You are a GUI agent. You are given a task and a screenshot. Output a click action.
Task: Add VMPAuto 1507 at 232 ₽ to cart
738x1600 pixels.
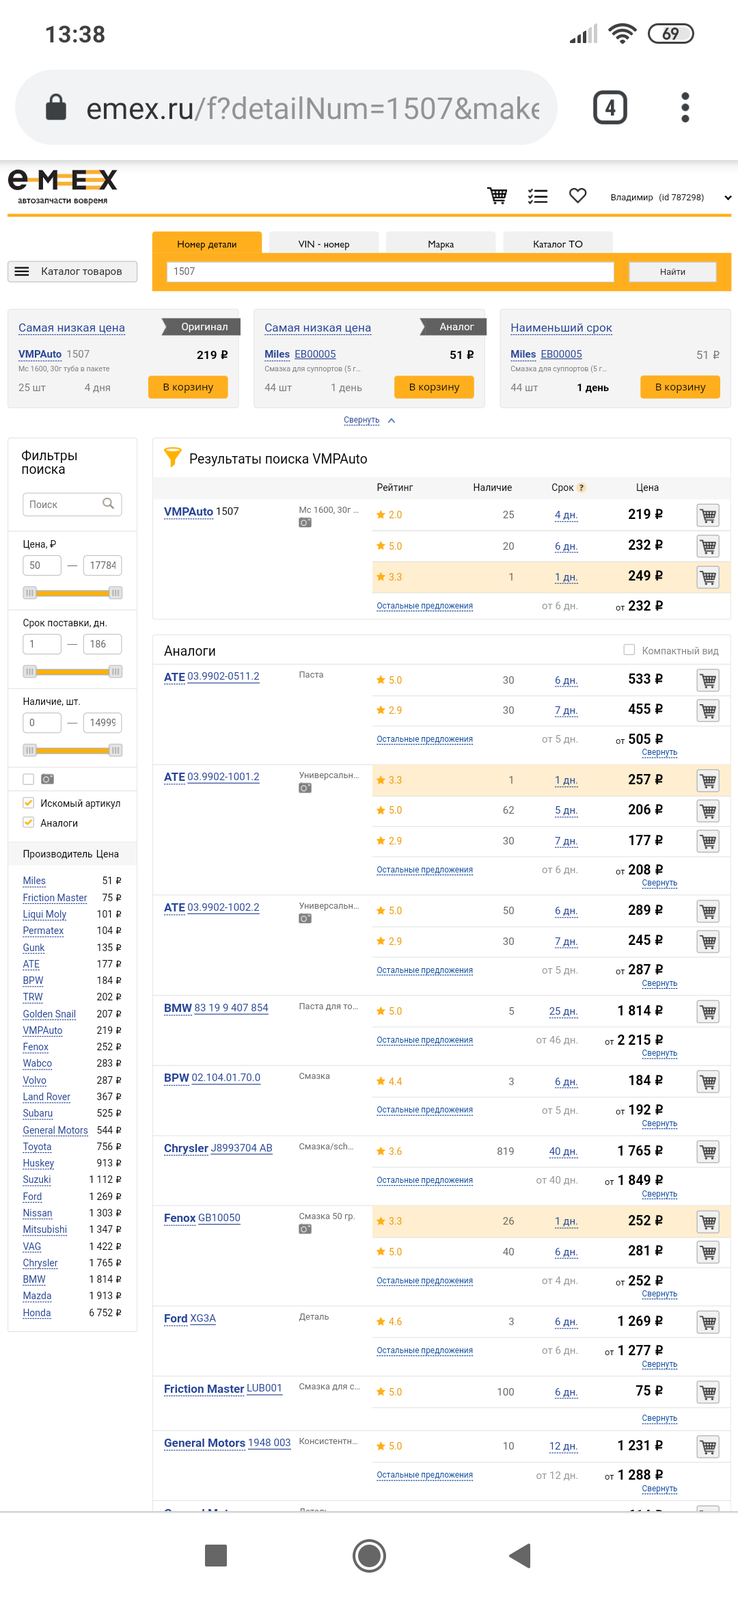point(708,546)
